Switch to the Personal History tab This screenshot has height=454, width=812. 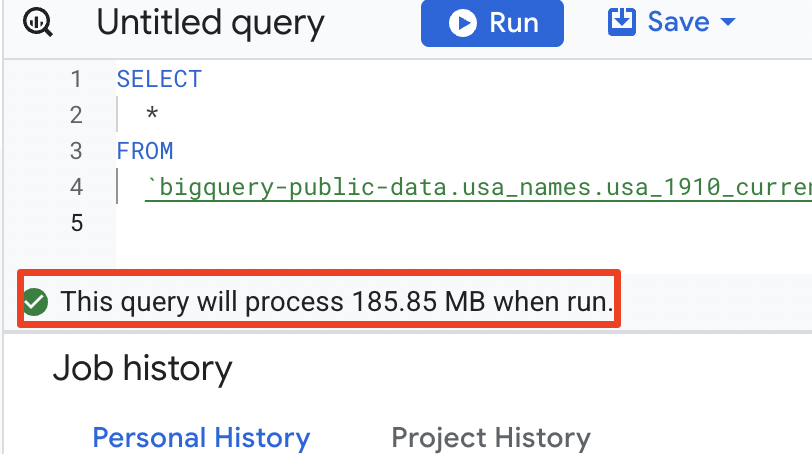(x=201, y=437)
